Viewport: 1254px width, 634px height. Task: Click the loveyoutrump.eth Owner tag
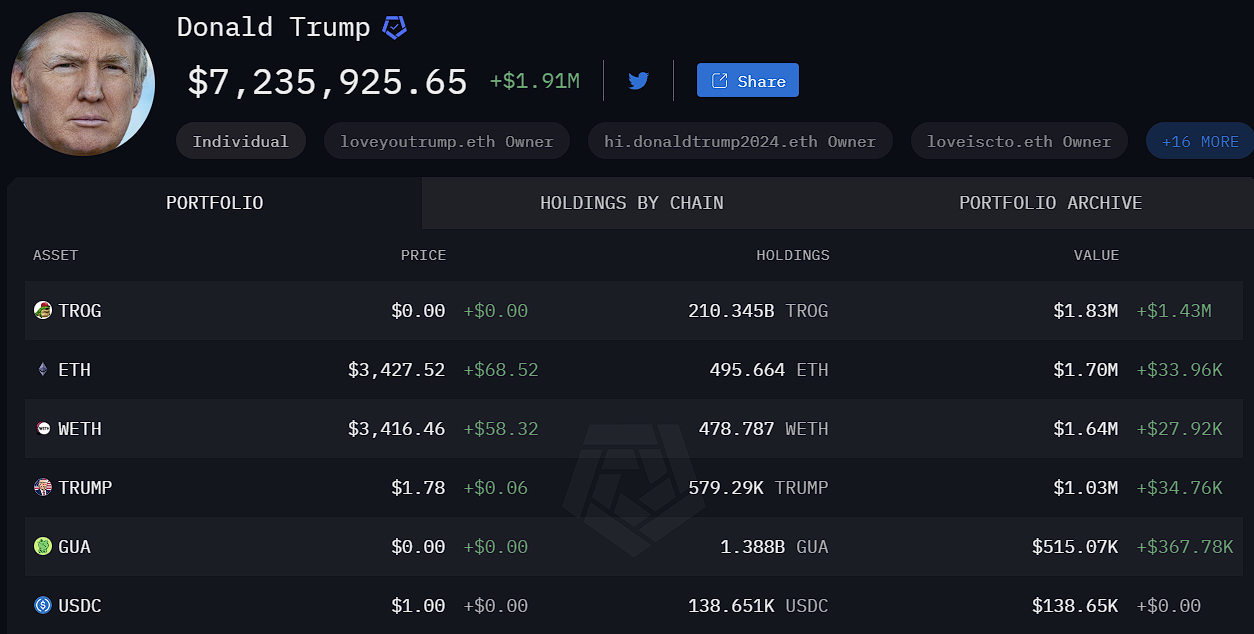tap(446, 142)
